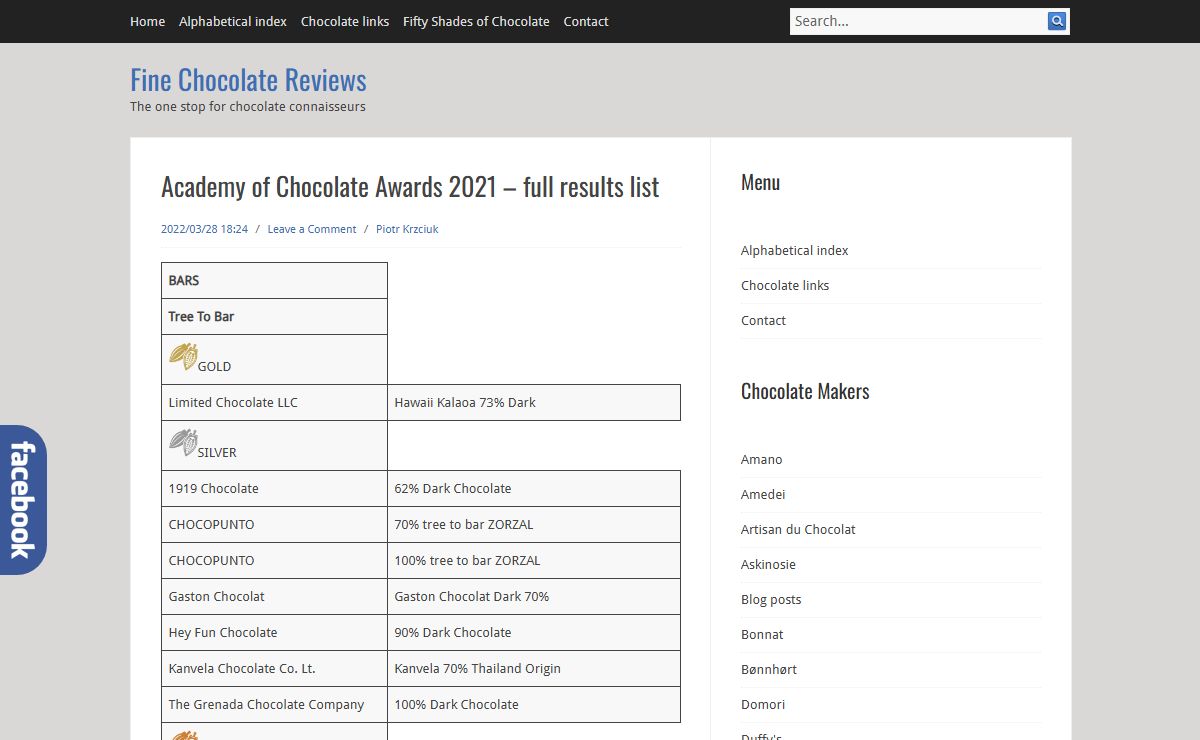Open Askinosie chocolate maker link
This screenshot has height=740, width=1200.
(768, 565)
